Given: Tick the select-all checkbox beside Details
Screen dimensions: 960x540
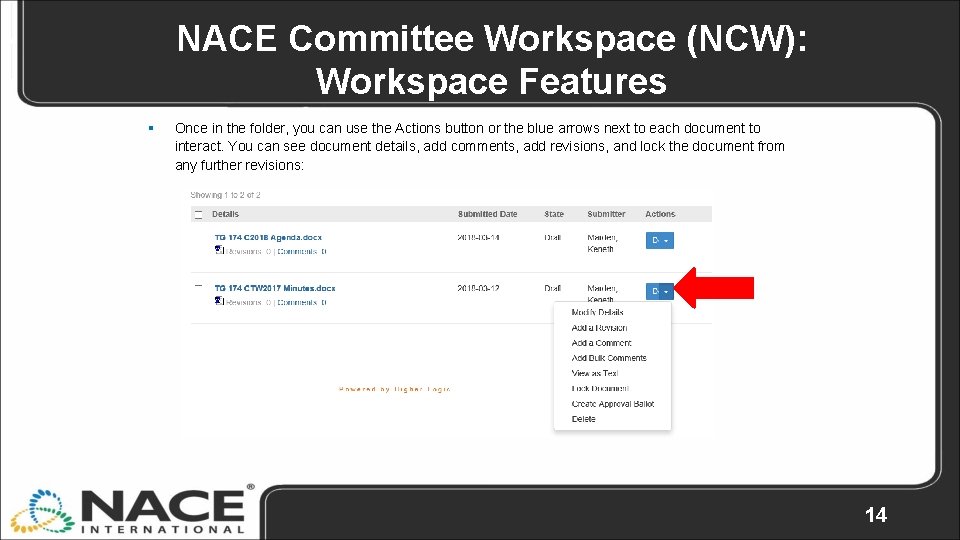Looking at the screenshot, I should (x=198, y=214).
